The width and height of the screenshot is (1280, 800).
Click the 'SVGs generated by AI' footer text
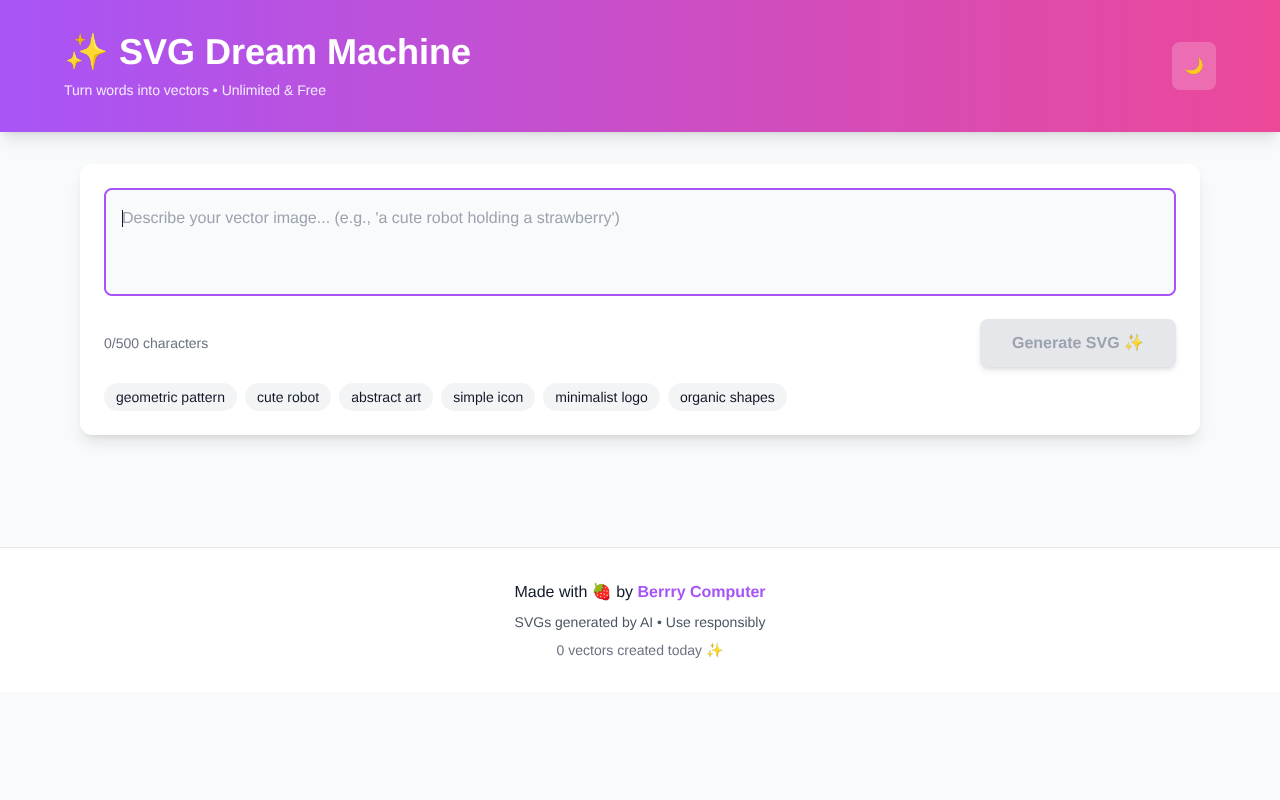(640, 621)
